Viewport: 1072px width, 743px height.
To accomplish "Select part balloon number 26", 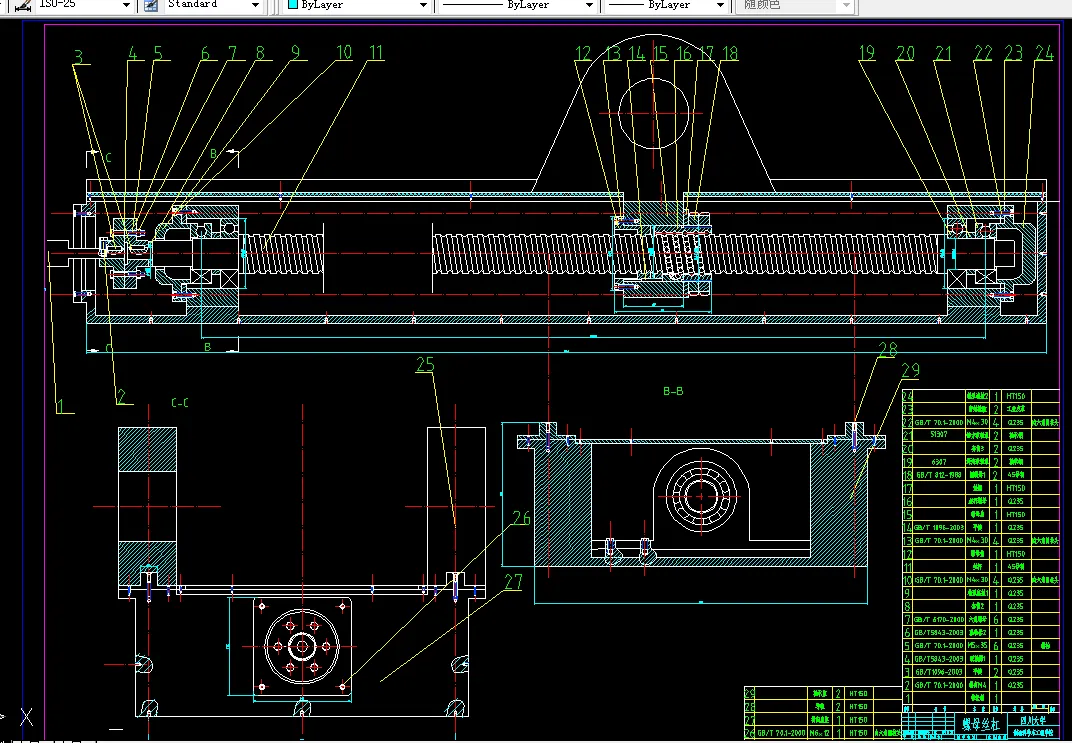I will click(521, 518).
